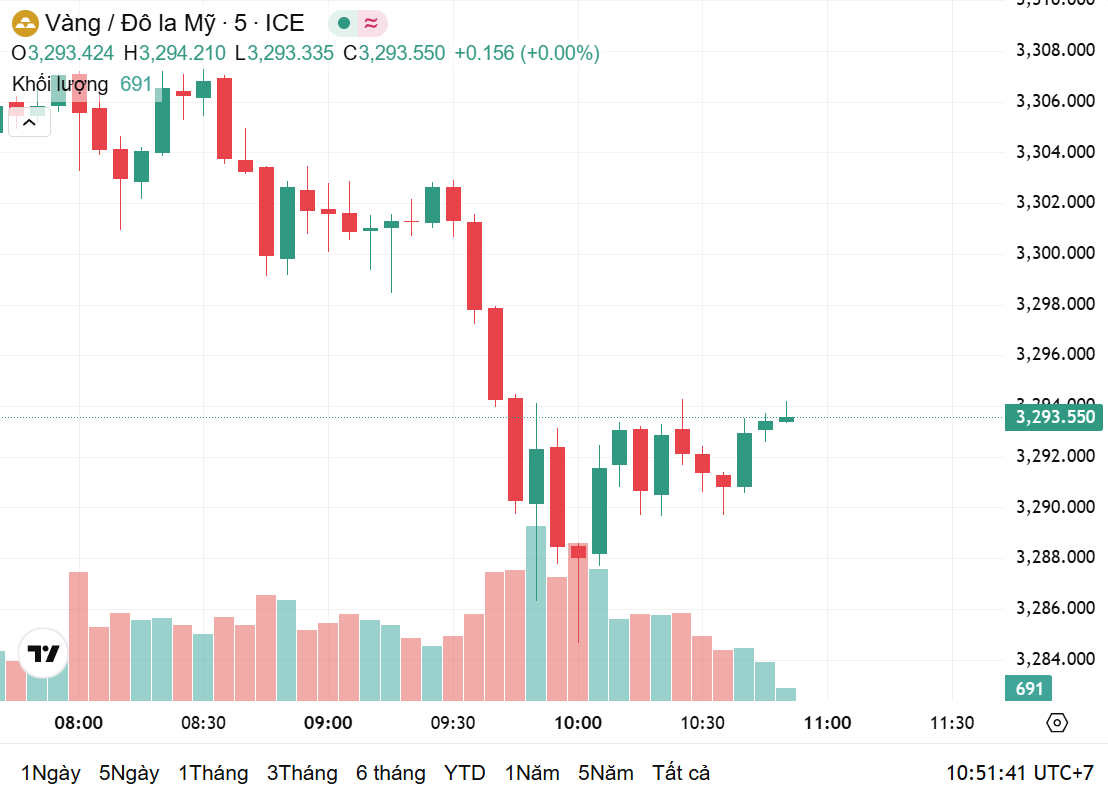
Task: Click the Khối lượng volume legend
Action: [60, 84]
